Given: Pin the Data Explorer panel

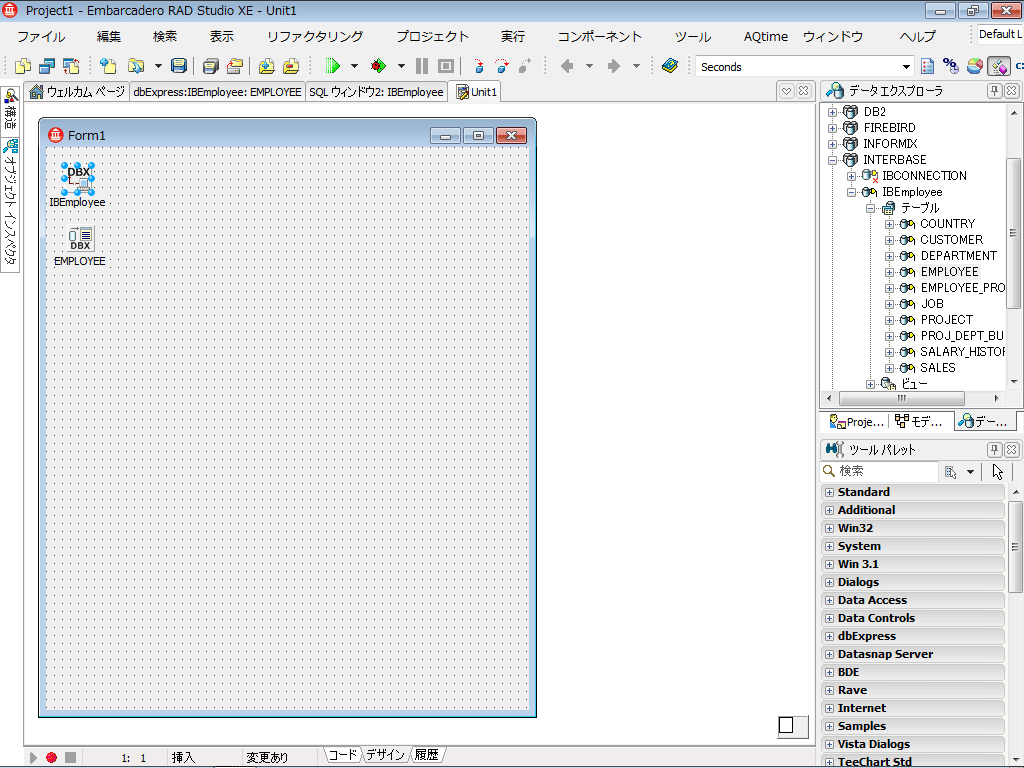Looking at the screenshot, I should point(994,91).
